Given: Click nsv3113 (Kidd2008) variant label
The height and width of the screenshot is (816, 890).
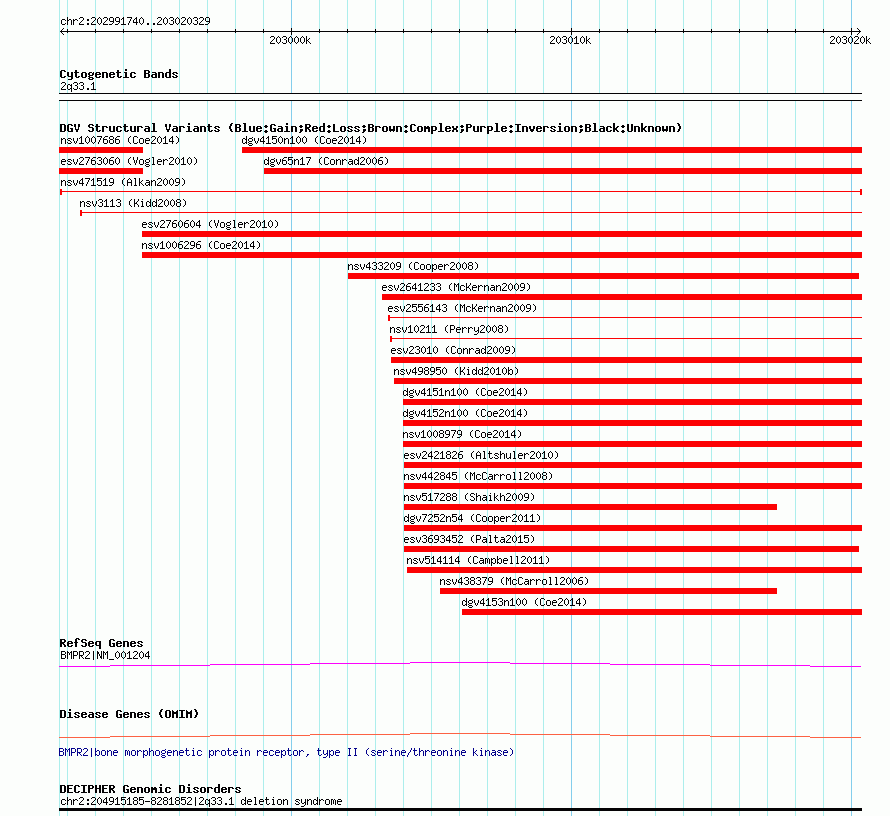Looking at the screenshot, I should tap(133, 203).
